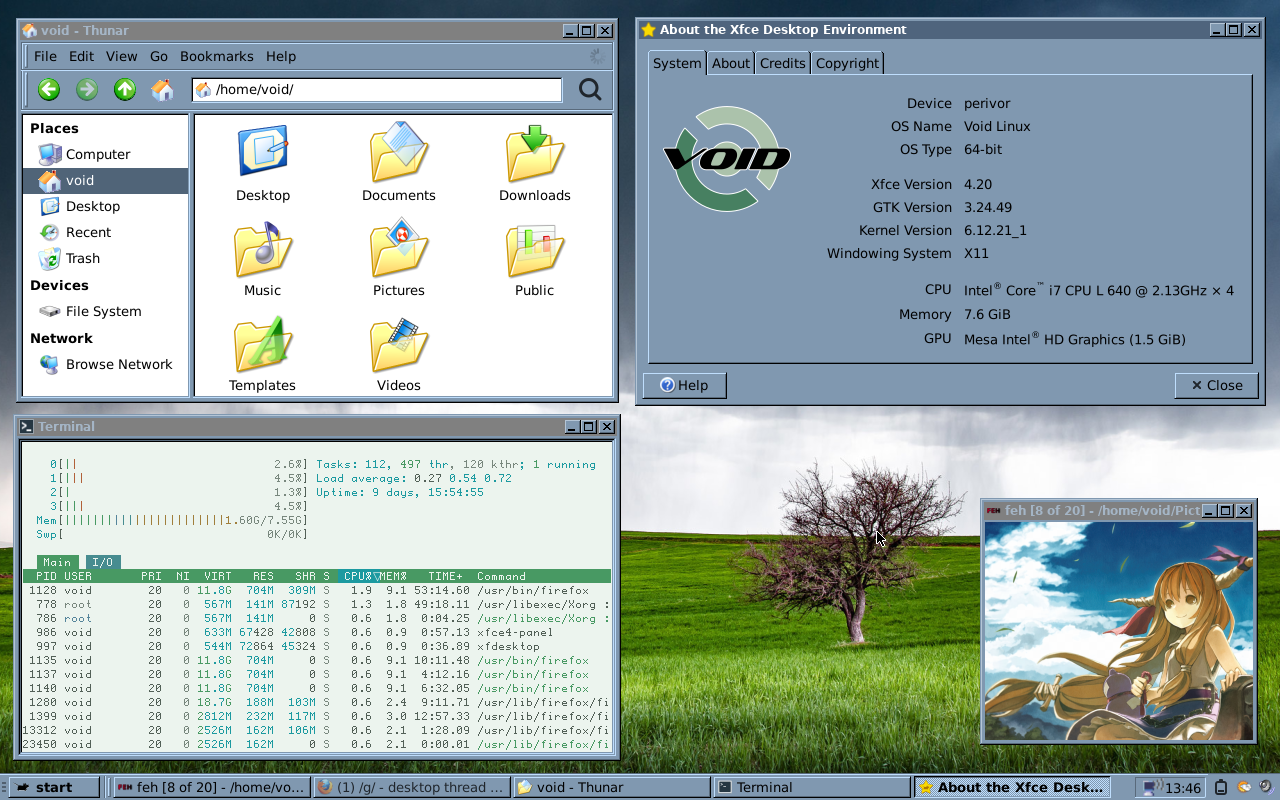1280x800 pixels.
Task: Click the Help button in About Xfce
Action: (x=684, y=385)
